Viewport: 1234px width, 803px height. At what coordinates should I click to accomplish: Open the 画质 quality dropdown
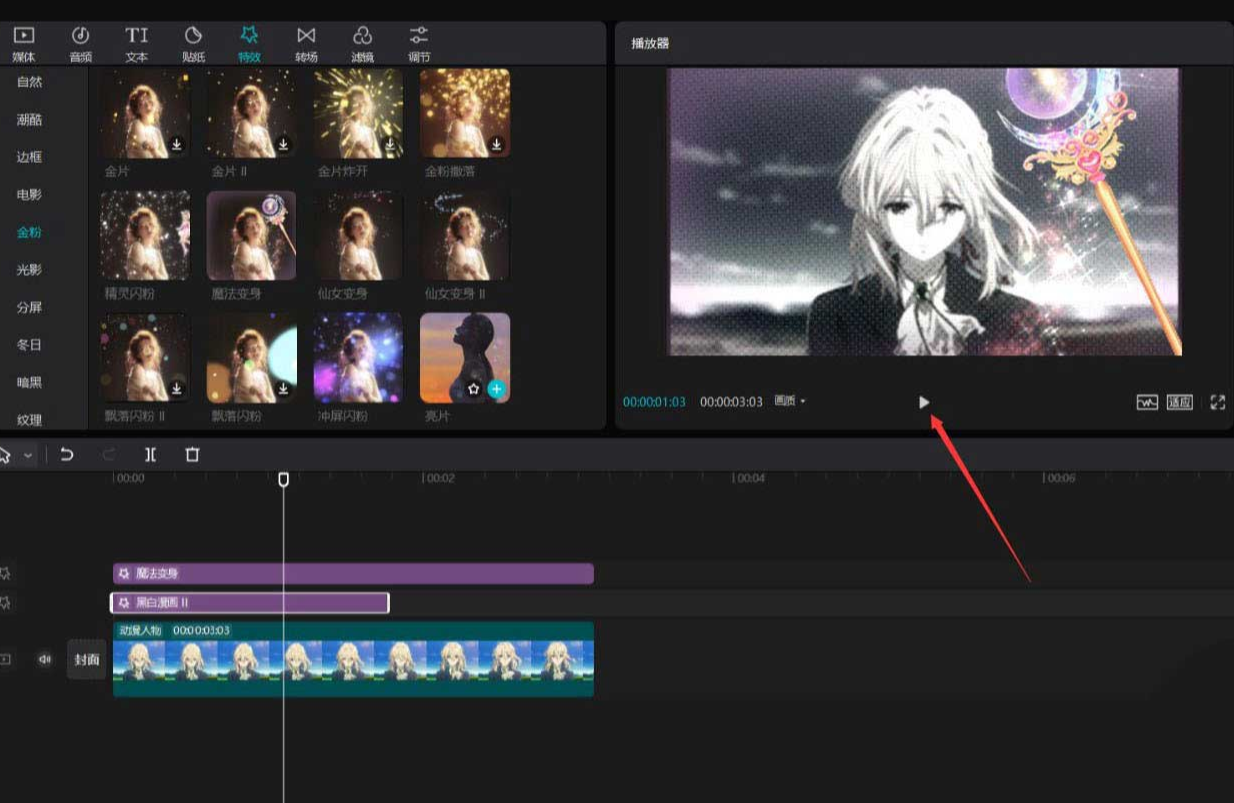tap(790, 402)
